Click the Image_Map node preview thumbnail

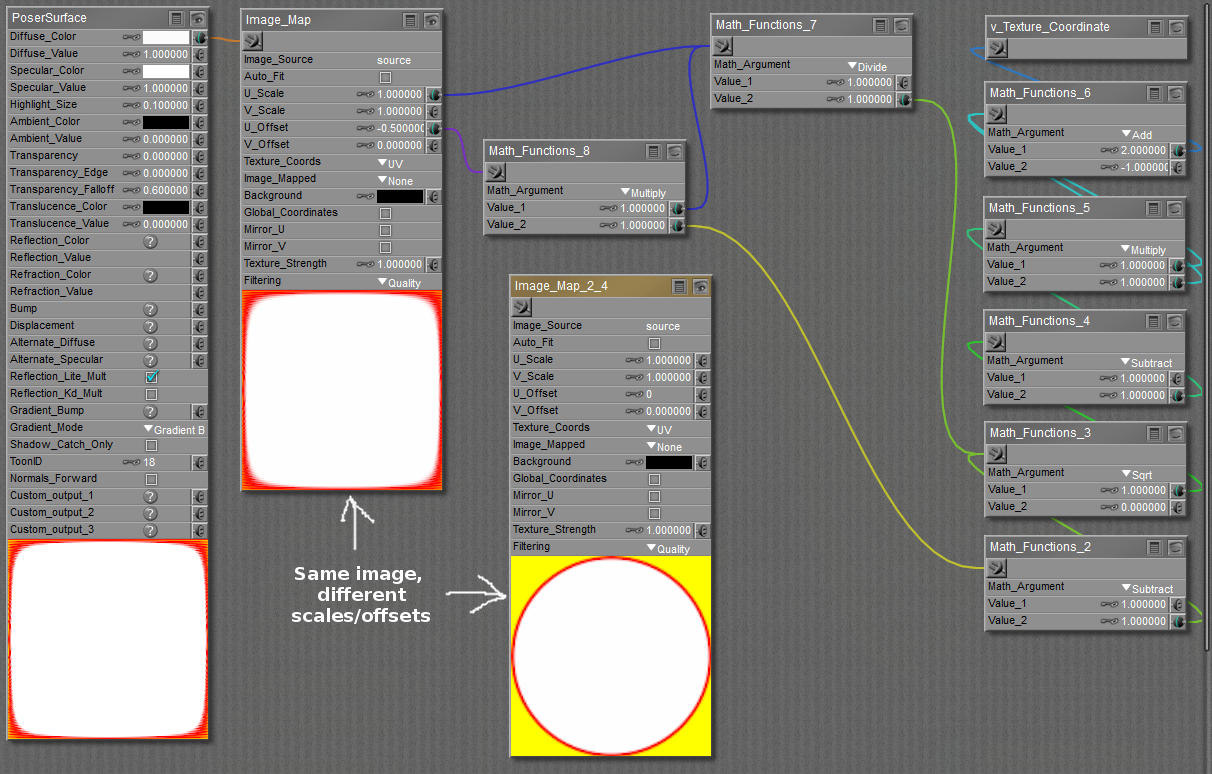(341, 390)
